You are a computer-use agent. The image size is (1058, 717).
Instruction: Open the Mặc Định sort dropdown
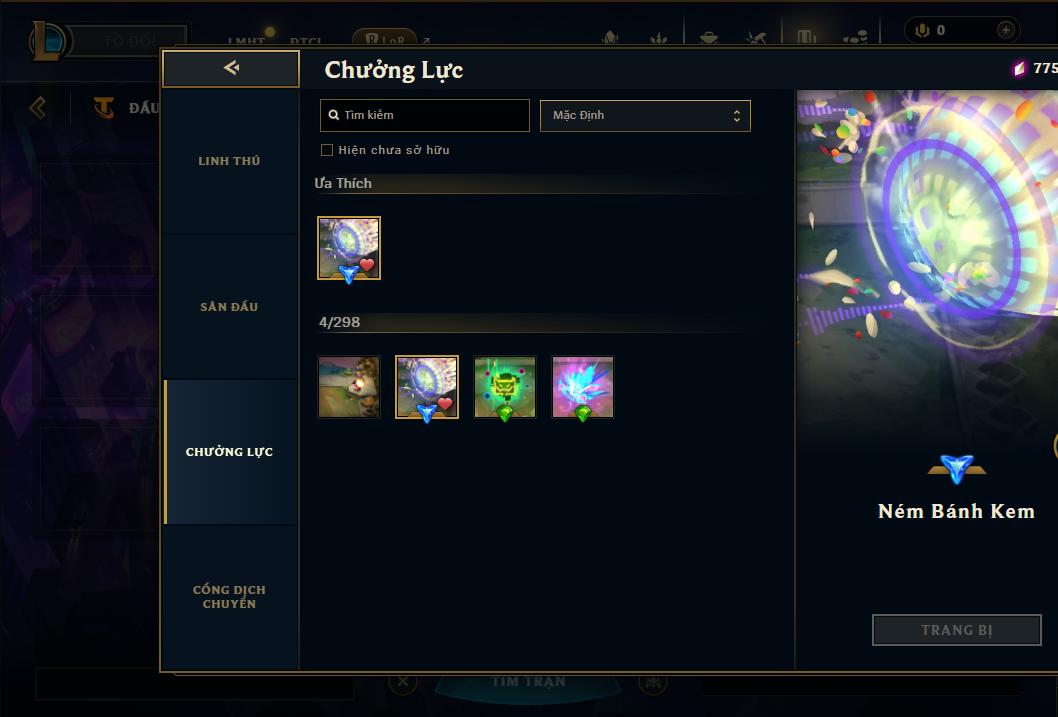645,115
